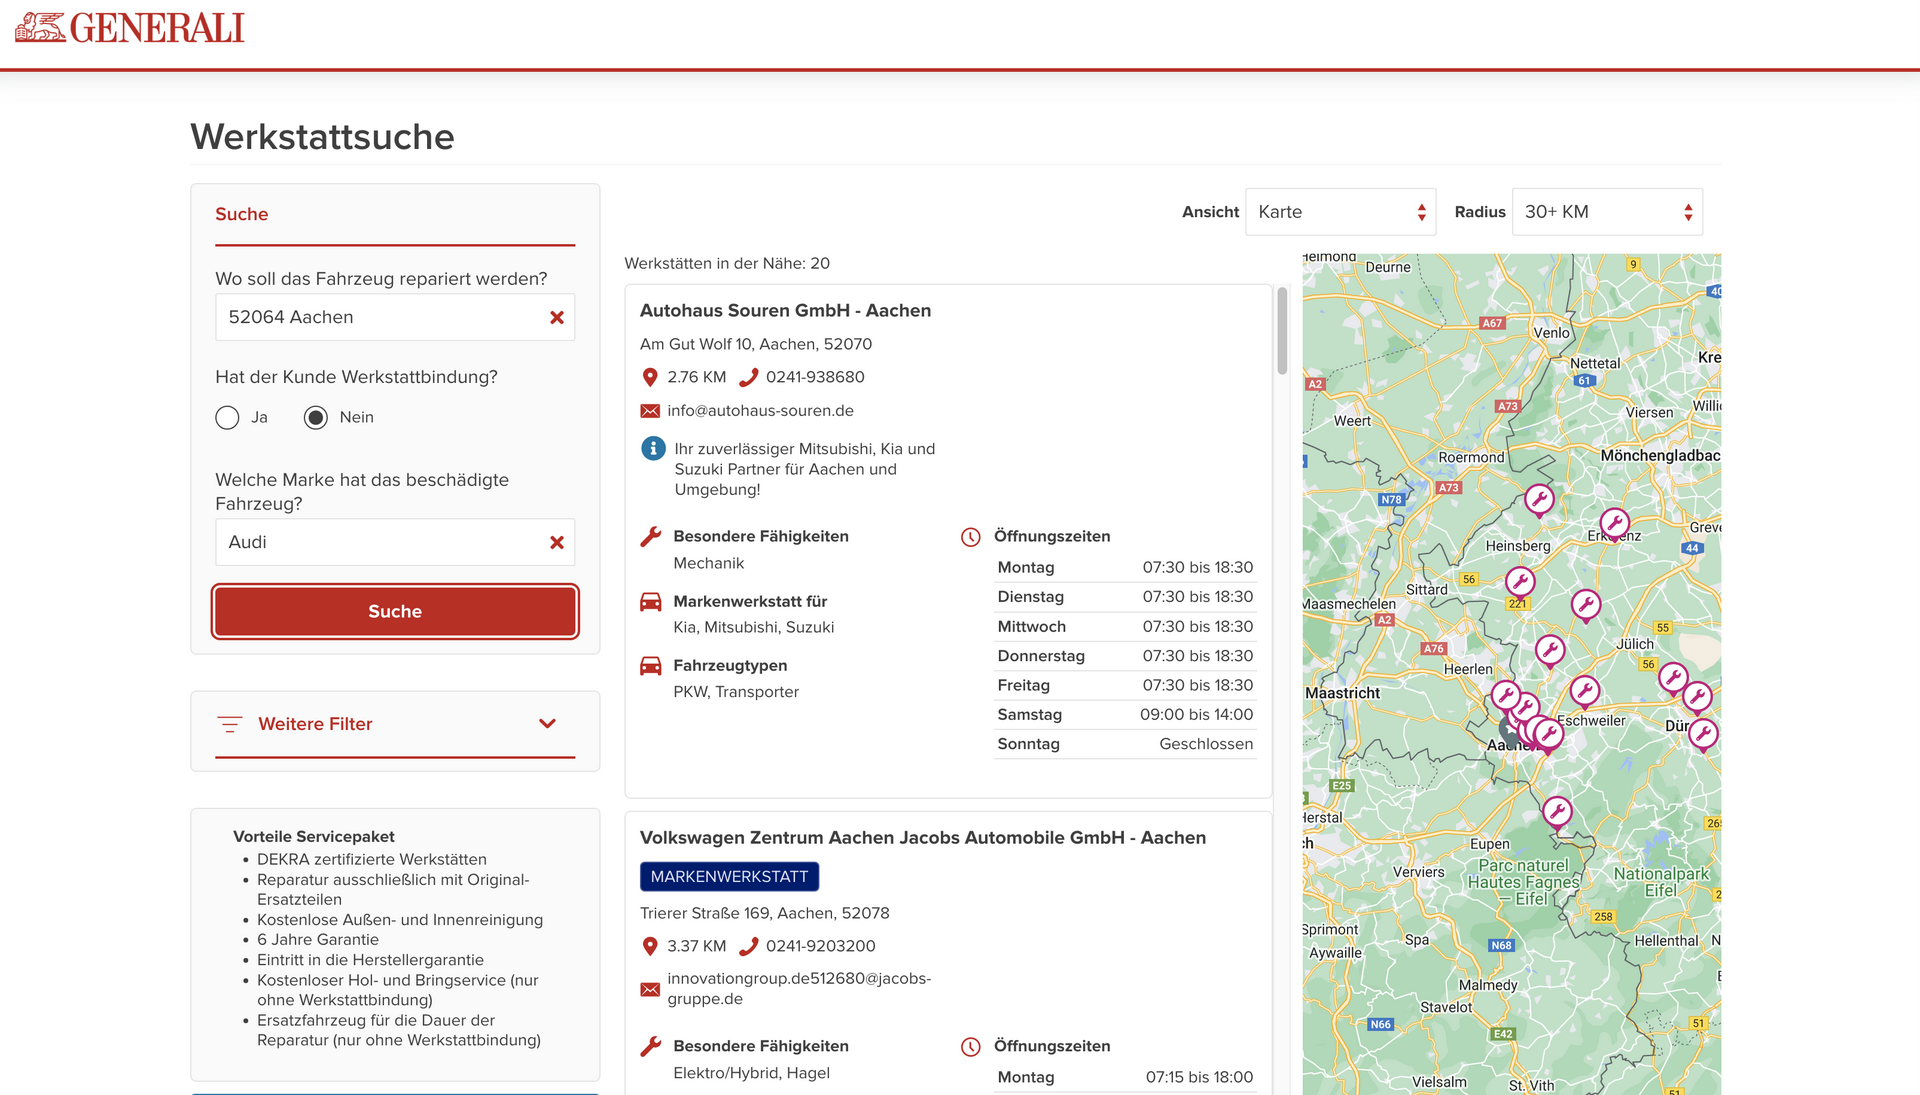1920x1095 pixels.
Task: Click Mönchengladbach label on the map
Action: point(1660,456)
